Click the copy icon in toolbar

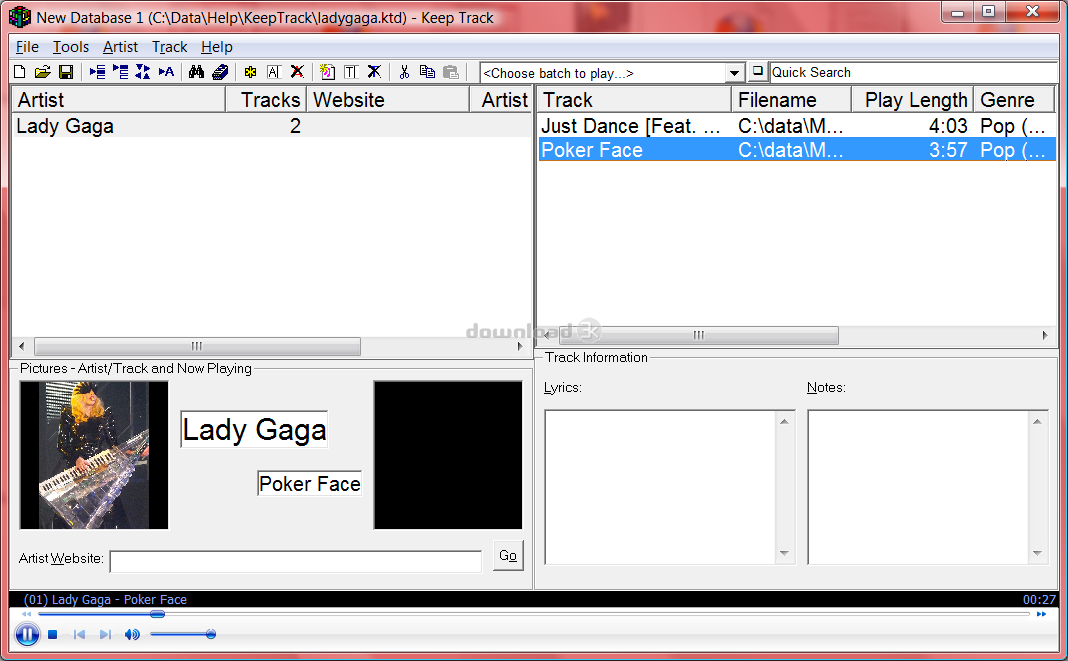pos(427,72)
